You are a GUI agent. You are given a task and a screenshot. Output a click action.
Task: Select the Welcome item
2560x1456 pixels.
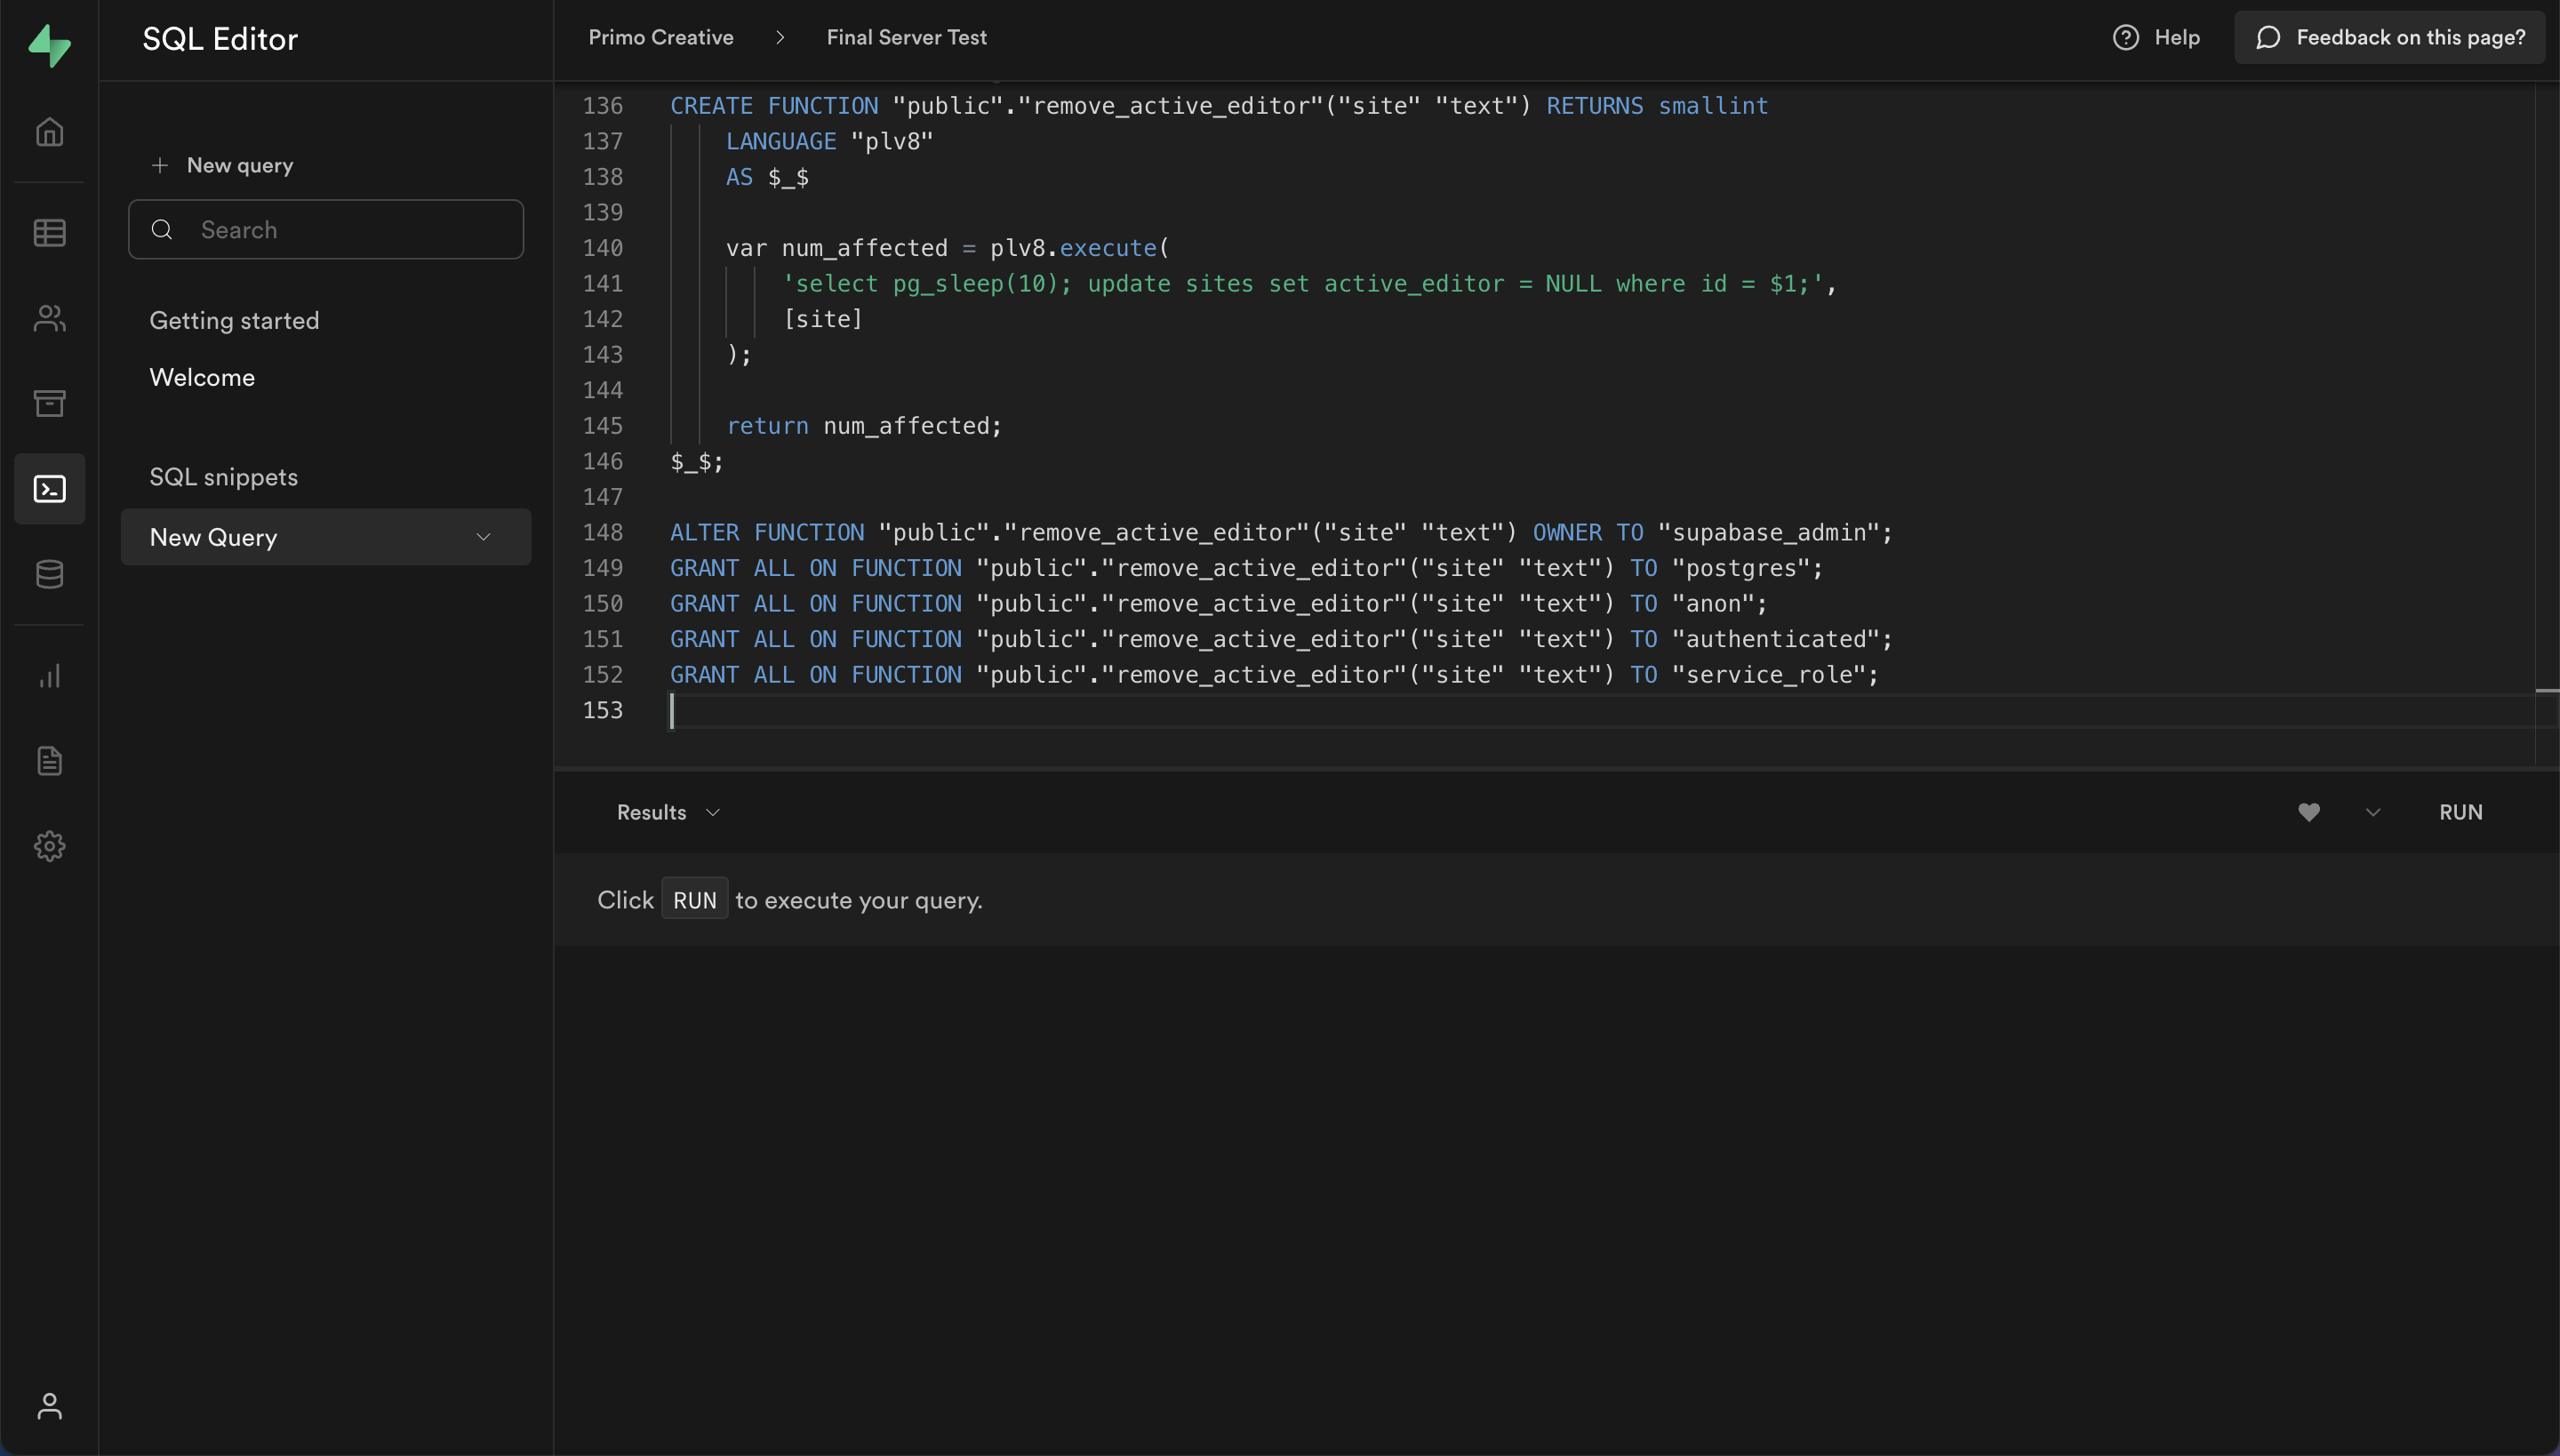(x=202, y=377)
